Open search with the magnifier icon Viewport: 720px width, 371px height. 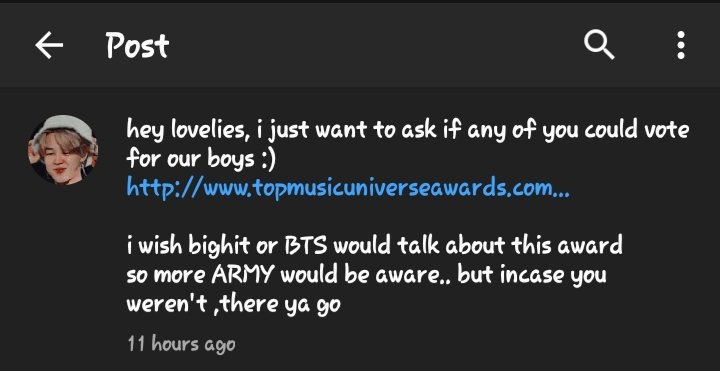point(599,45)
